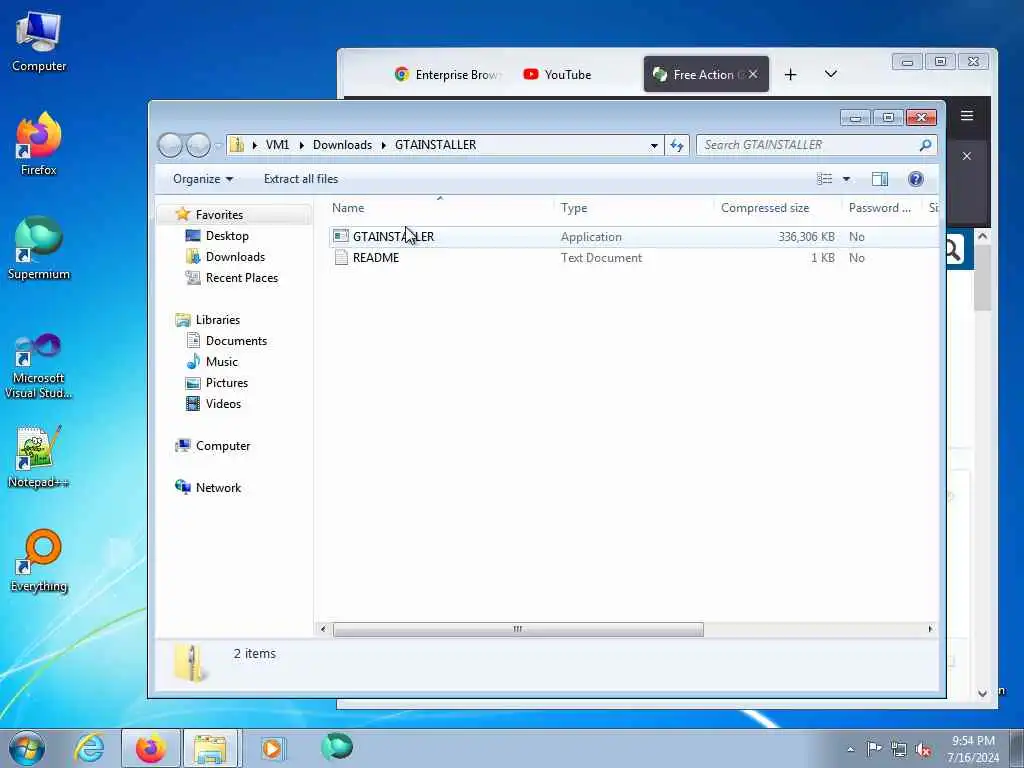Click Extract all files
1024x768 pixels.
click(301, 179)
